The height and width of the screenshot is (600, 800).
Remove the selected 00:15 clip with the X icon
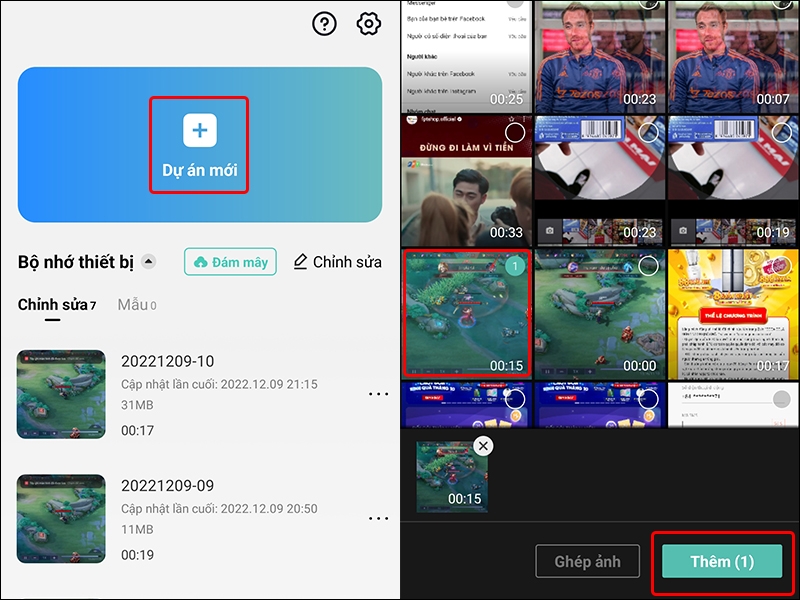click(x=481, y=444)
